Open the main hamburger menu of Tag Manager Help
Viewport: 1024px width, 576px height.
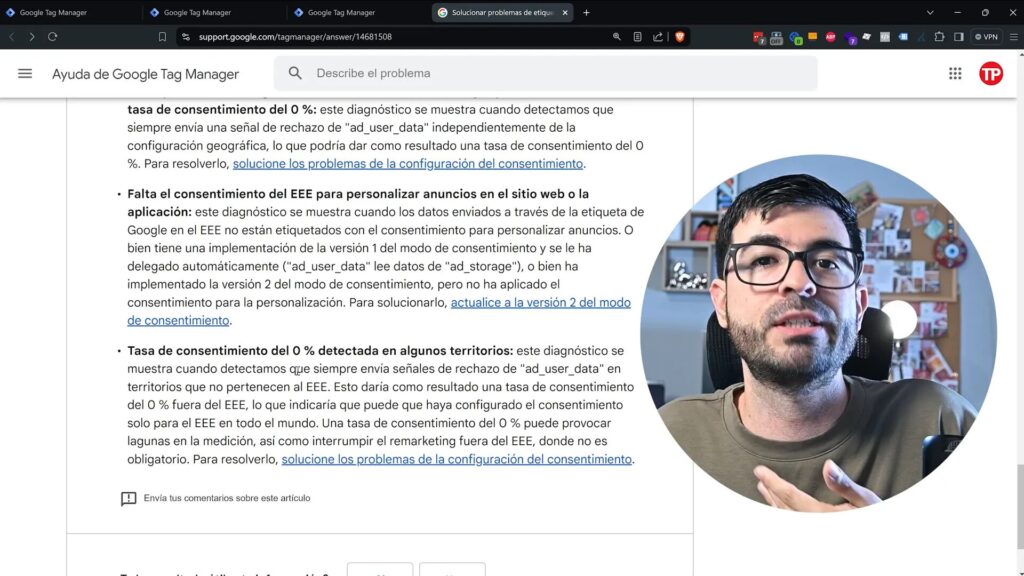25,73
